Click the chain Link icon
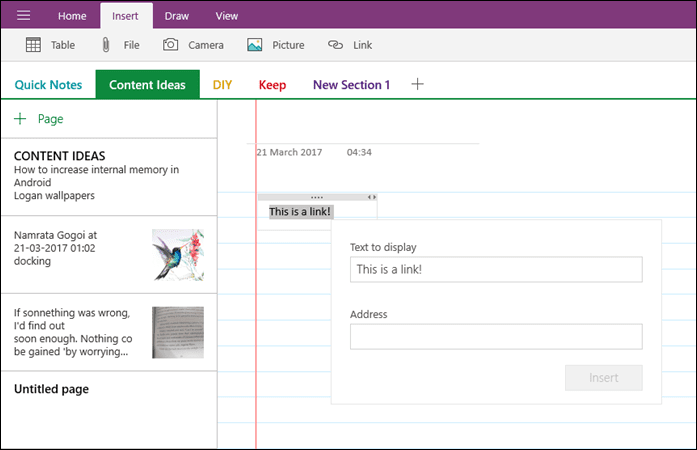697x450 pixels. 335,45
